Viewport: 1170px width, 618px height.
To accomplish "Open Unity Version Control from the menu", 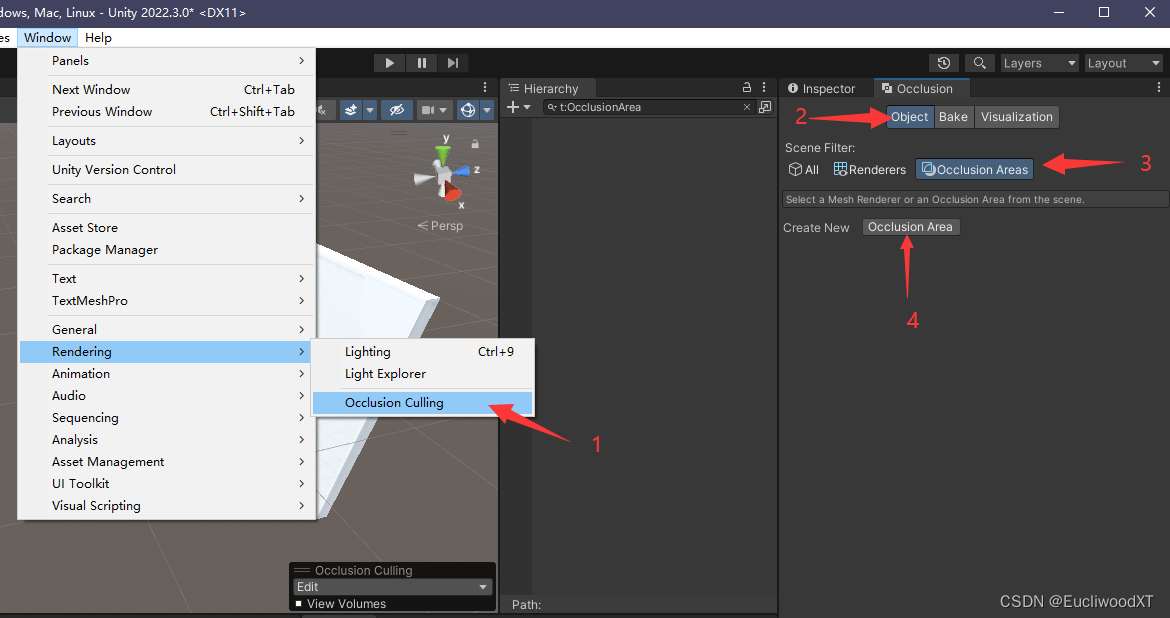I will coord(168,170).
